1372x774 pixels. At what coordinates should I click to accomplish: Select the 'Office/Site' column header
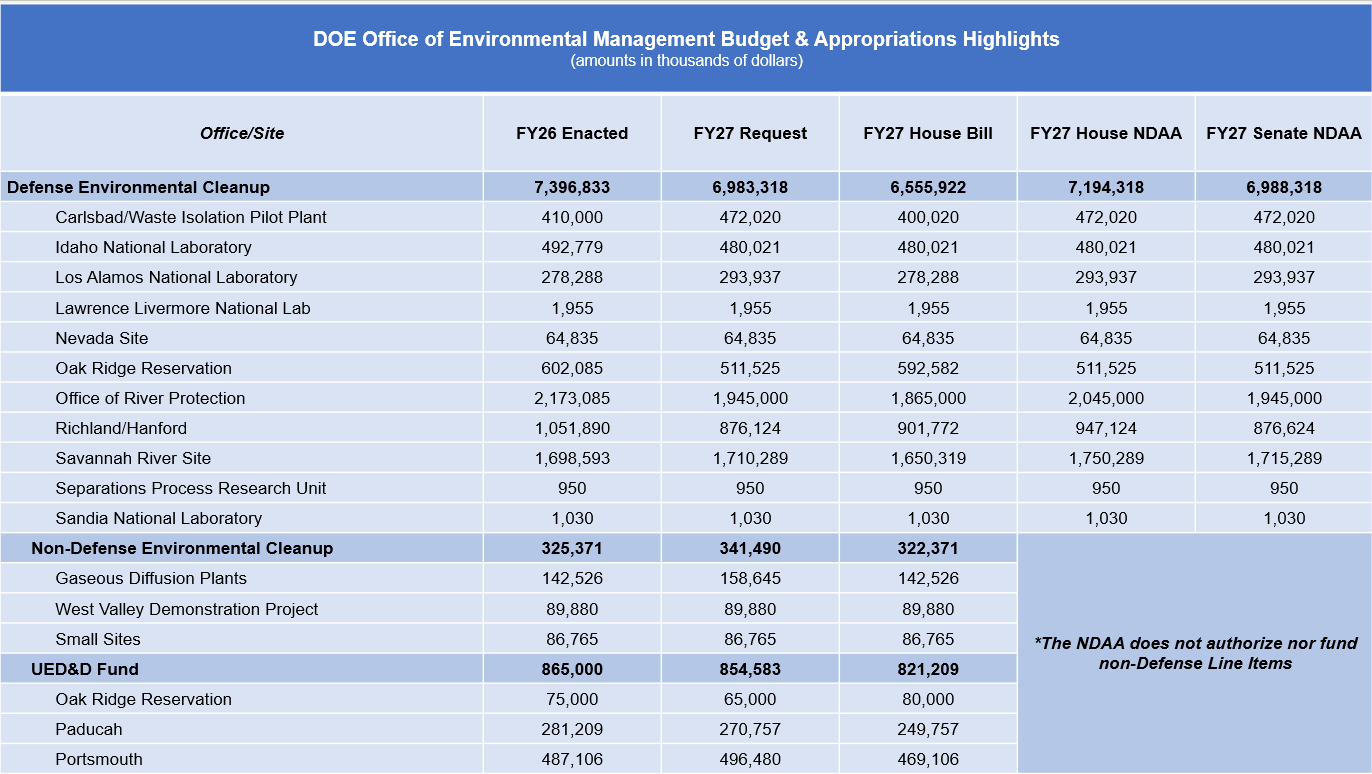(x=242, y=133)
